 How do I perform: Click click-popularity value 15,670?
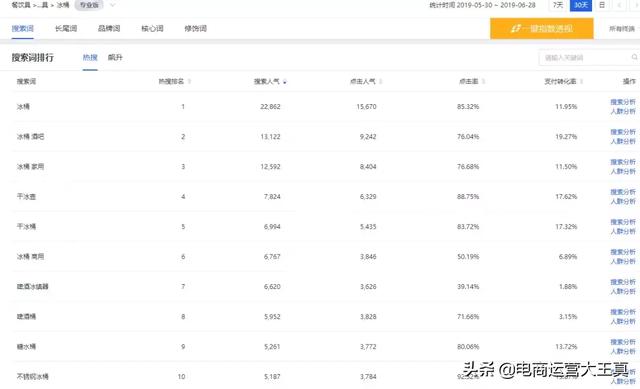pyautogui.click(x=366, y=107)
